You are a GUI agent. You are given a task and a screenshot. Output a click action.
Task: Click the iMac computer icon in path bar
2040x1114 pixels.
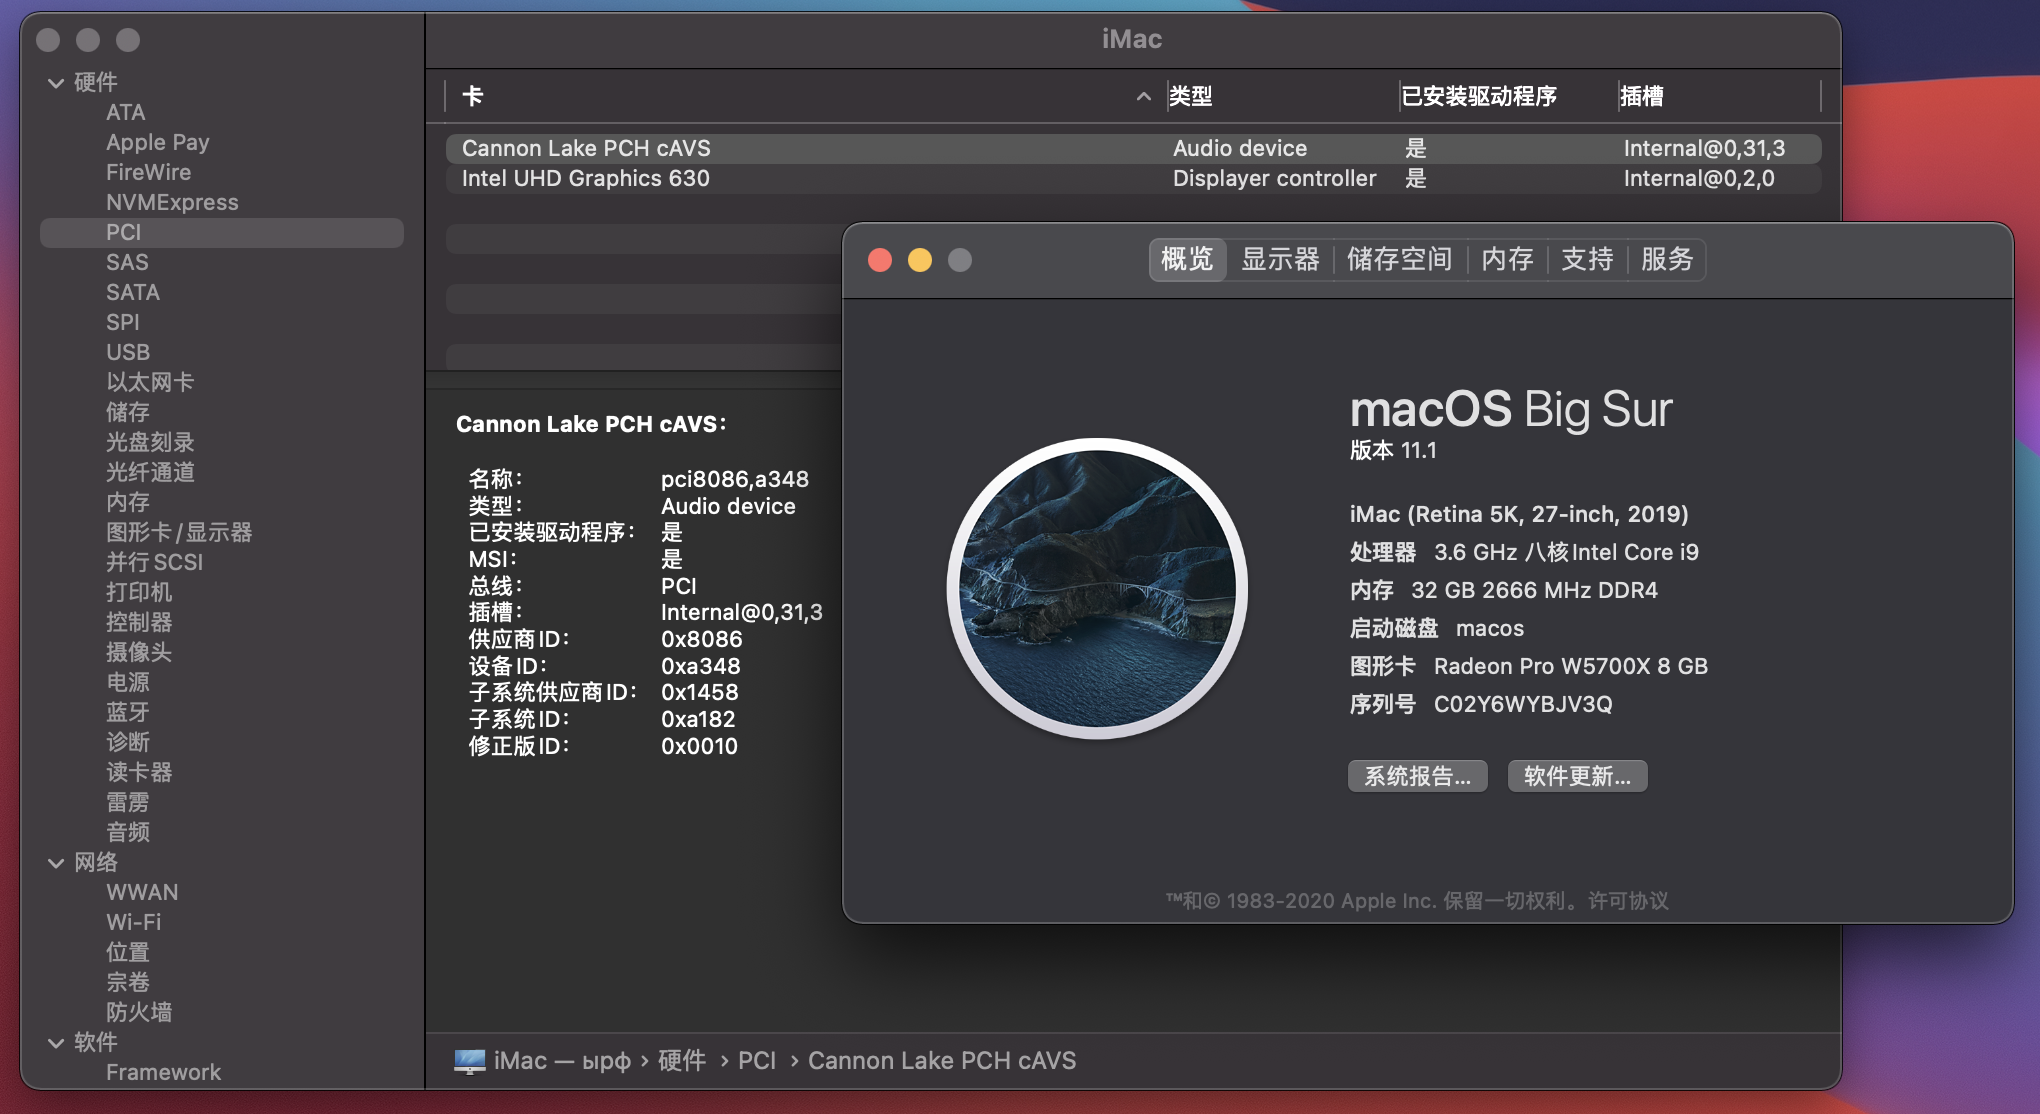469,1061
